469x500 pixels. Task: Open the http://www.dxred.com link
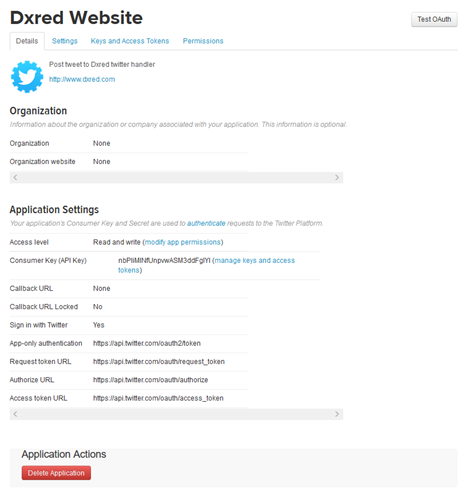(x=82, y=79)
